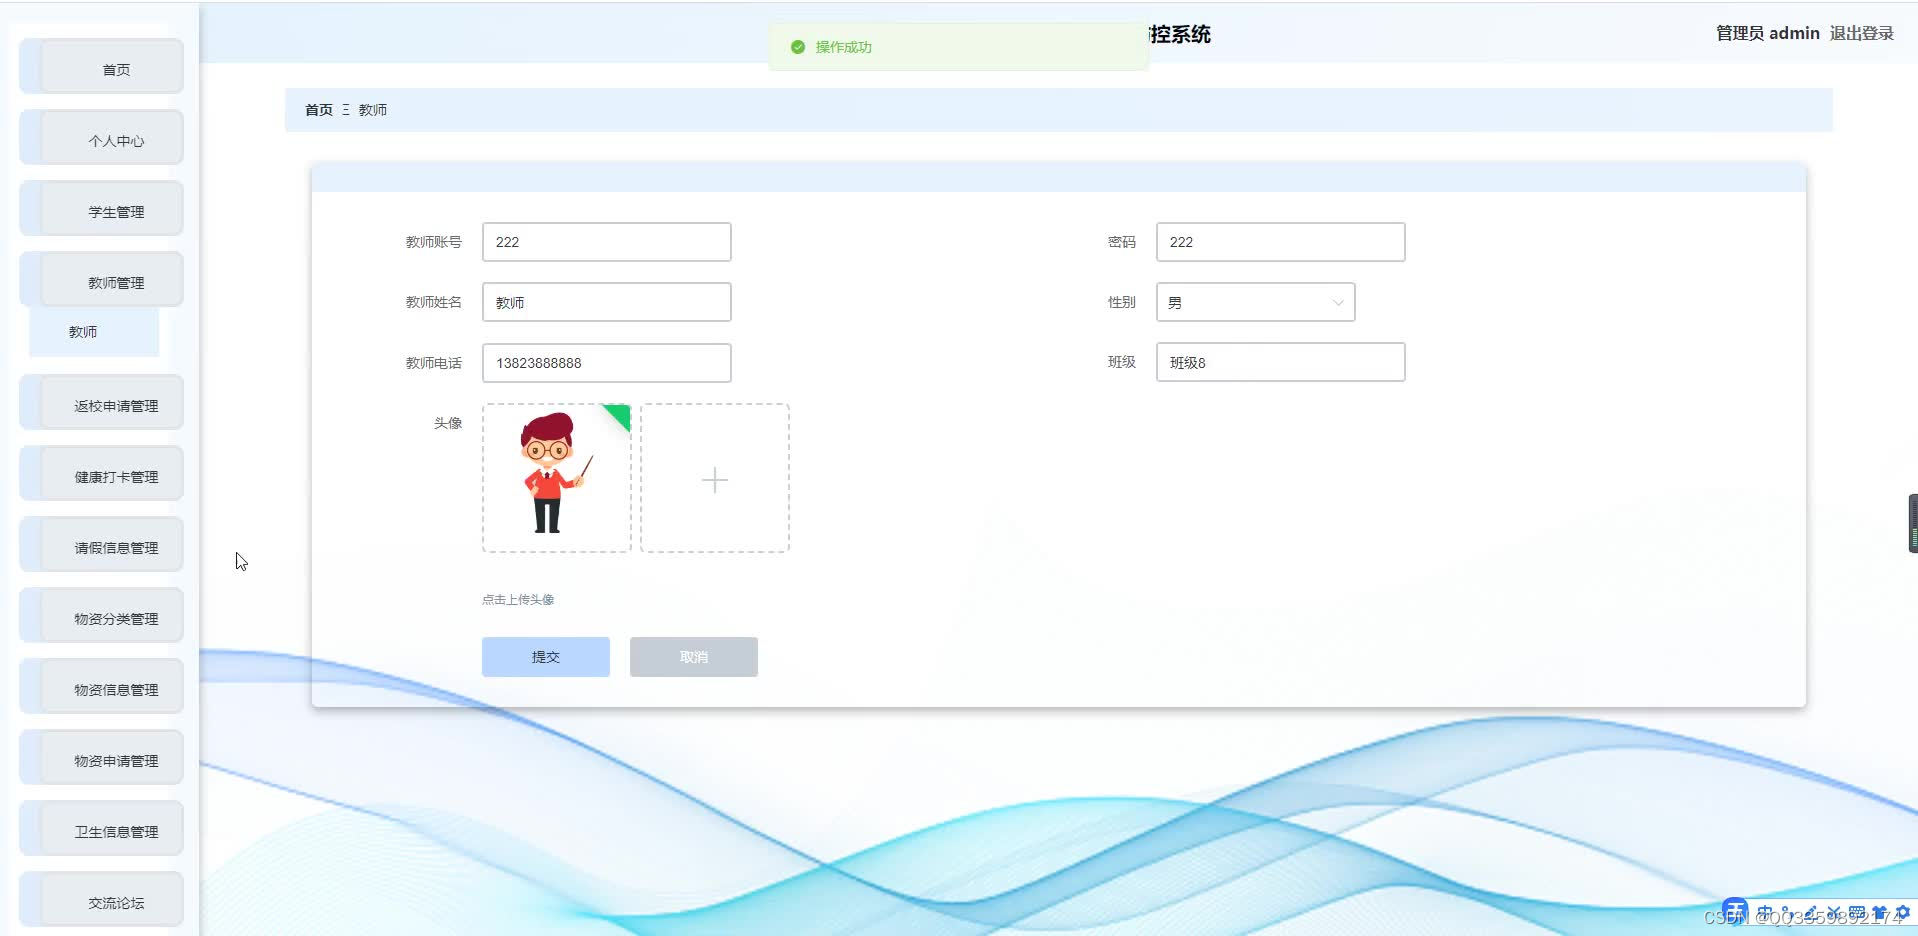
Task: Click the 性别 dropdown arrow icon
Action: pyautogui.click(x=1338, y=303)
